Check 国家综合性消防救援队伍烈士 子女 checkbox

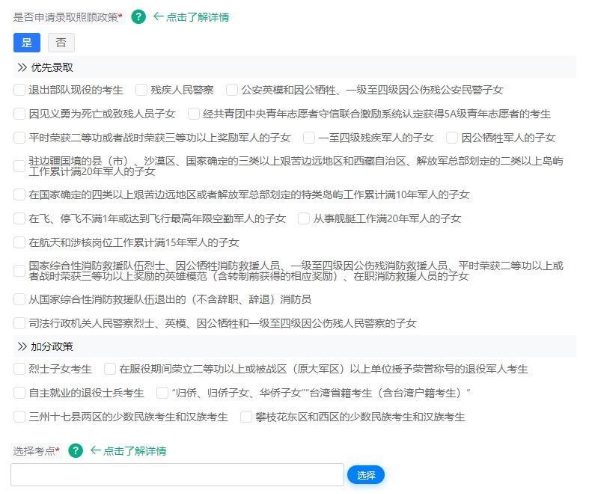19,271
